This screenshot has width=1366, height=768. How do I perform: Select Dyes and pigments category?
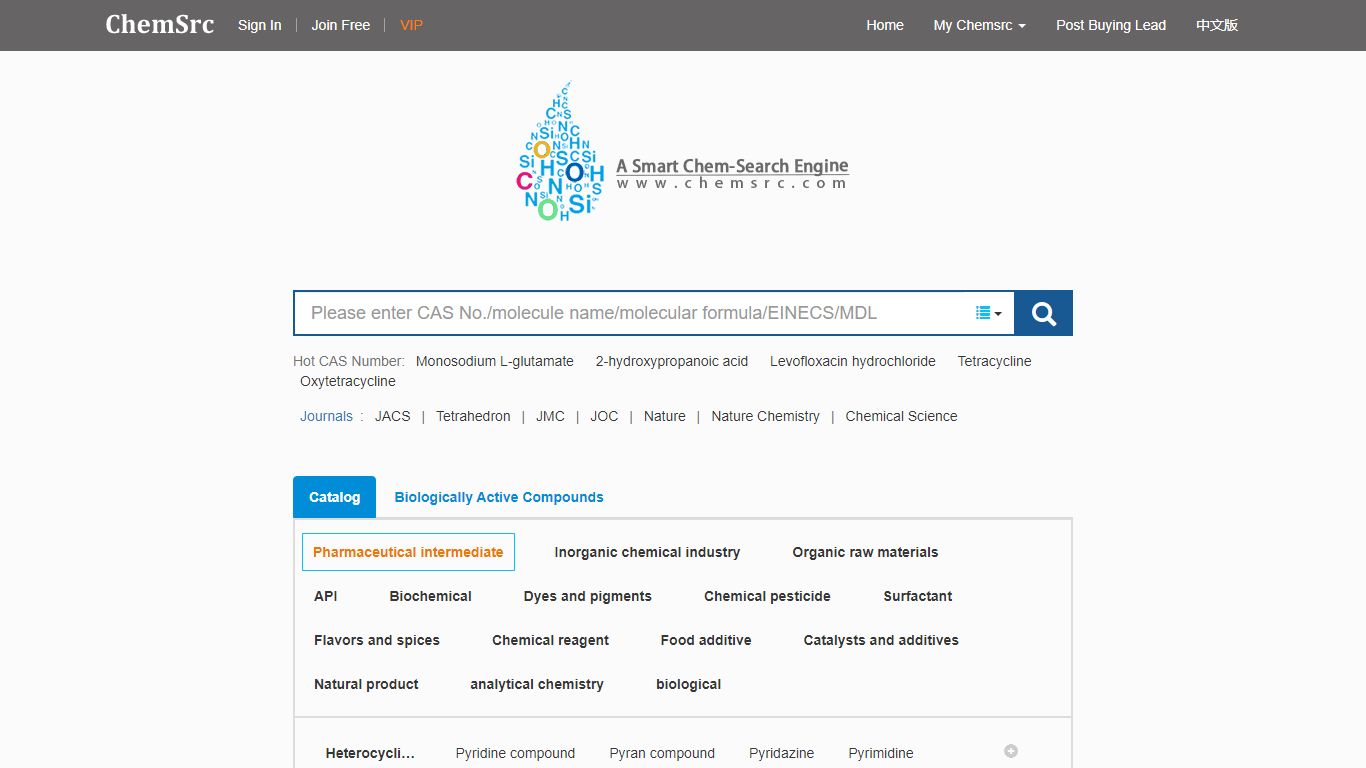[x=587, y=596]
